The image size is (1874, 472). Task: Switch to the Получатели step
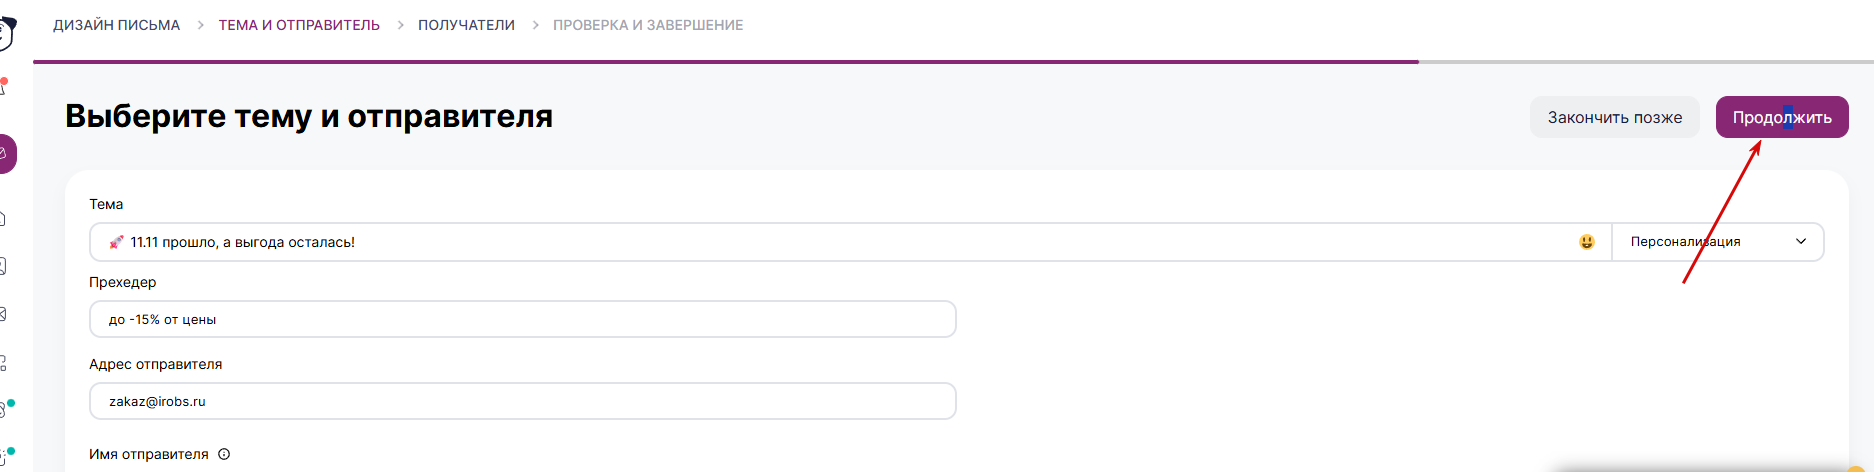466,25
